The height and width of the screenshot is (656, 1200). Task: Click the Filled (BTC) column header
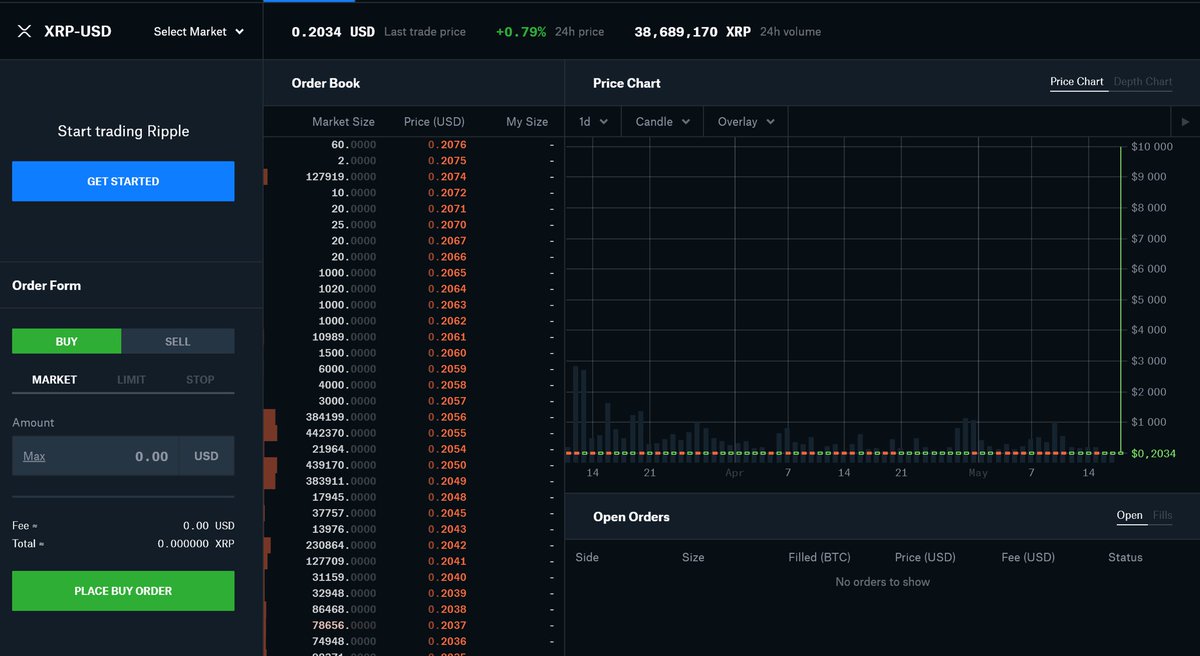pyautogui.click(x=819, y=557)
